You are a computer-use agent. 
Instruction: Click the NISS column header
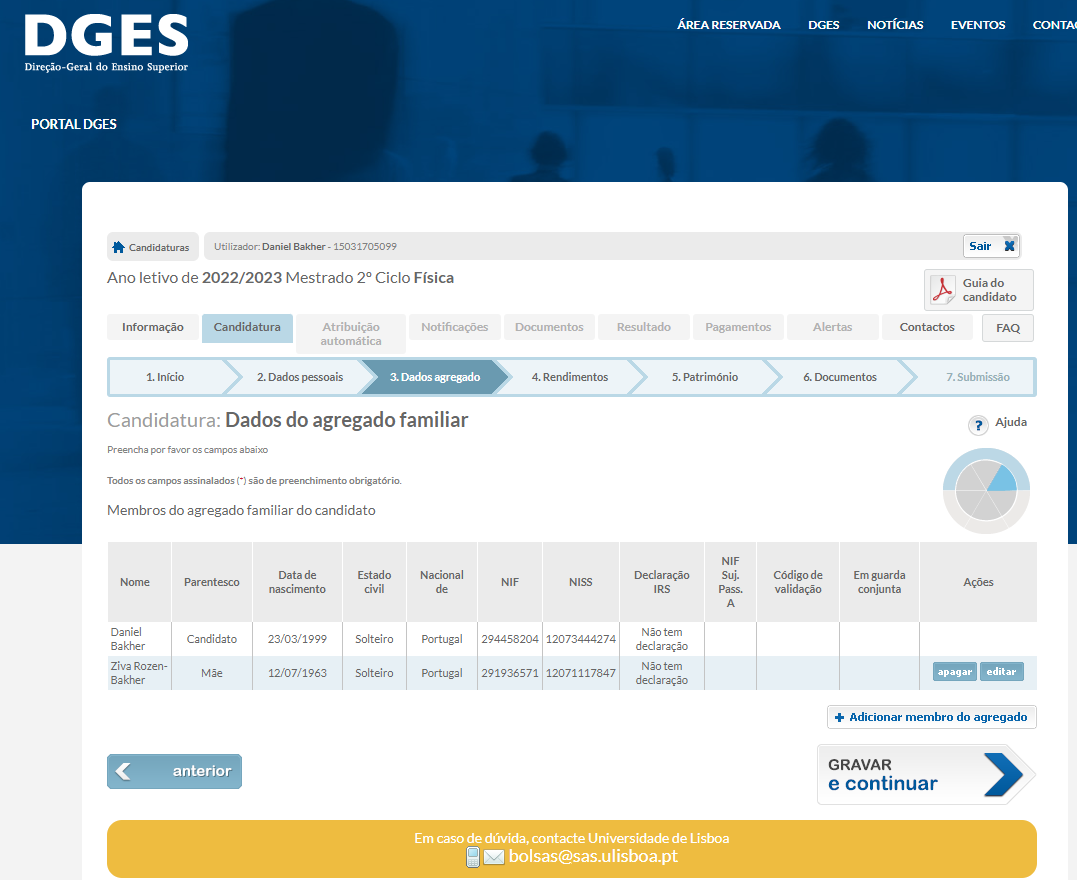pyautogui.click(x=580, y=582)
